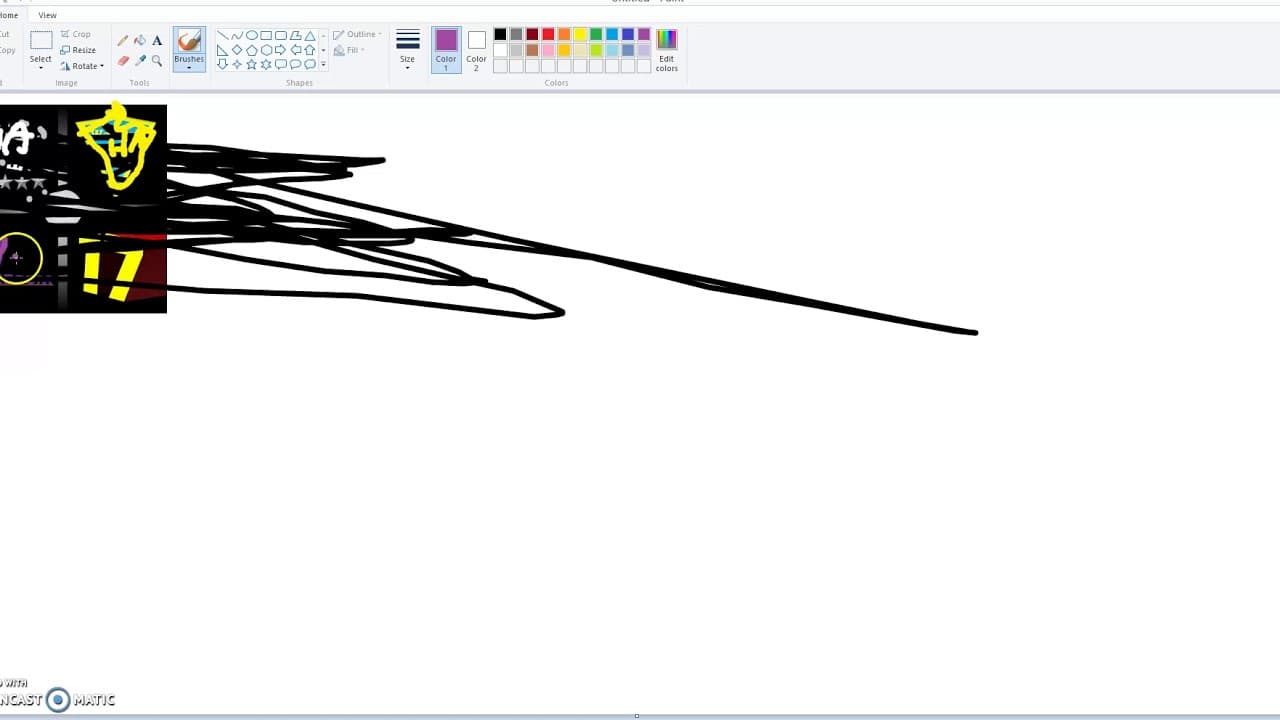Open the Select dropdown arrow
This screenshot has height=720, width=1280.
(41, 67)
